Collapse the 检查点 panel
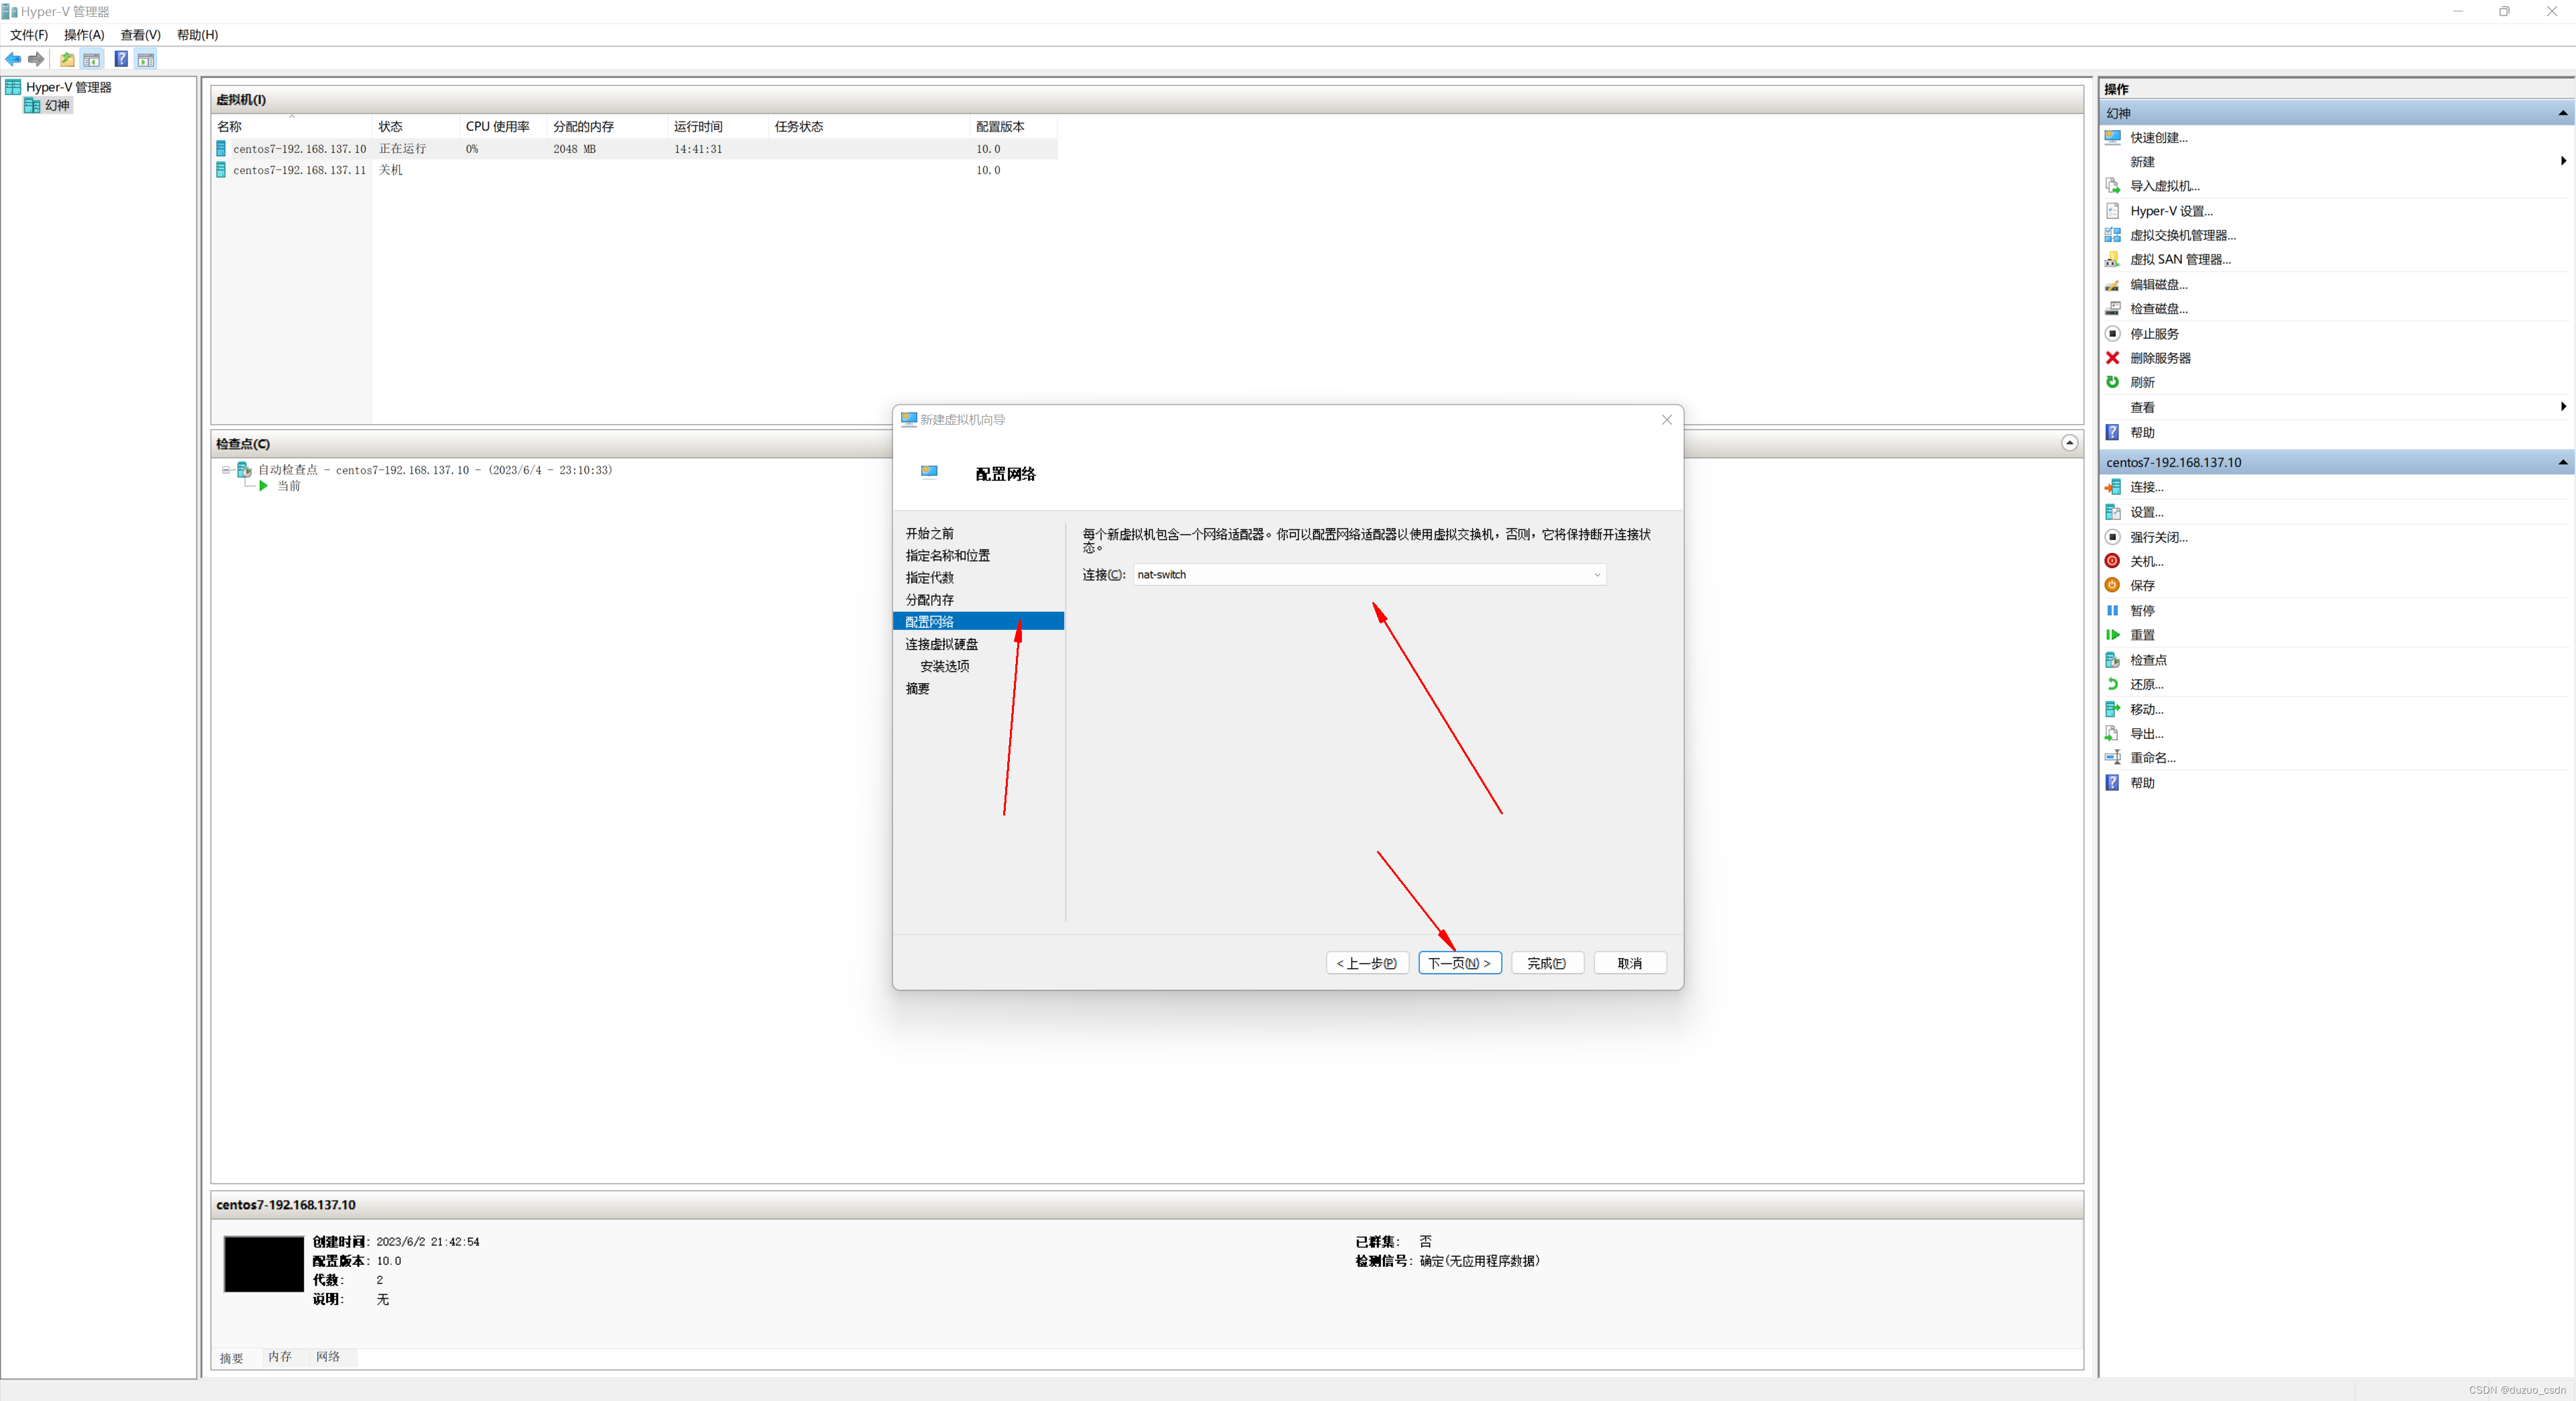 point(2069,443)
